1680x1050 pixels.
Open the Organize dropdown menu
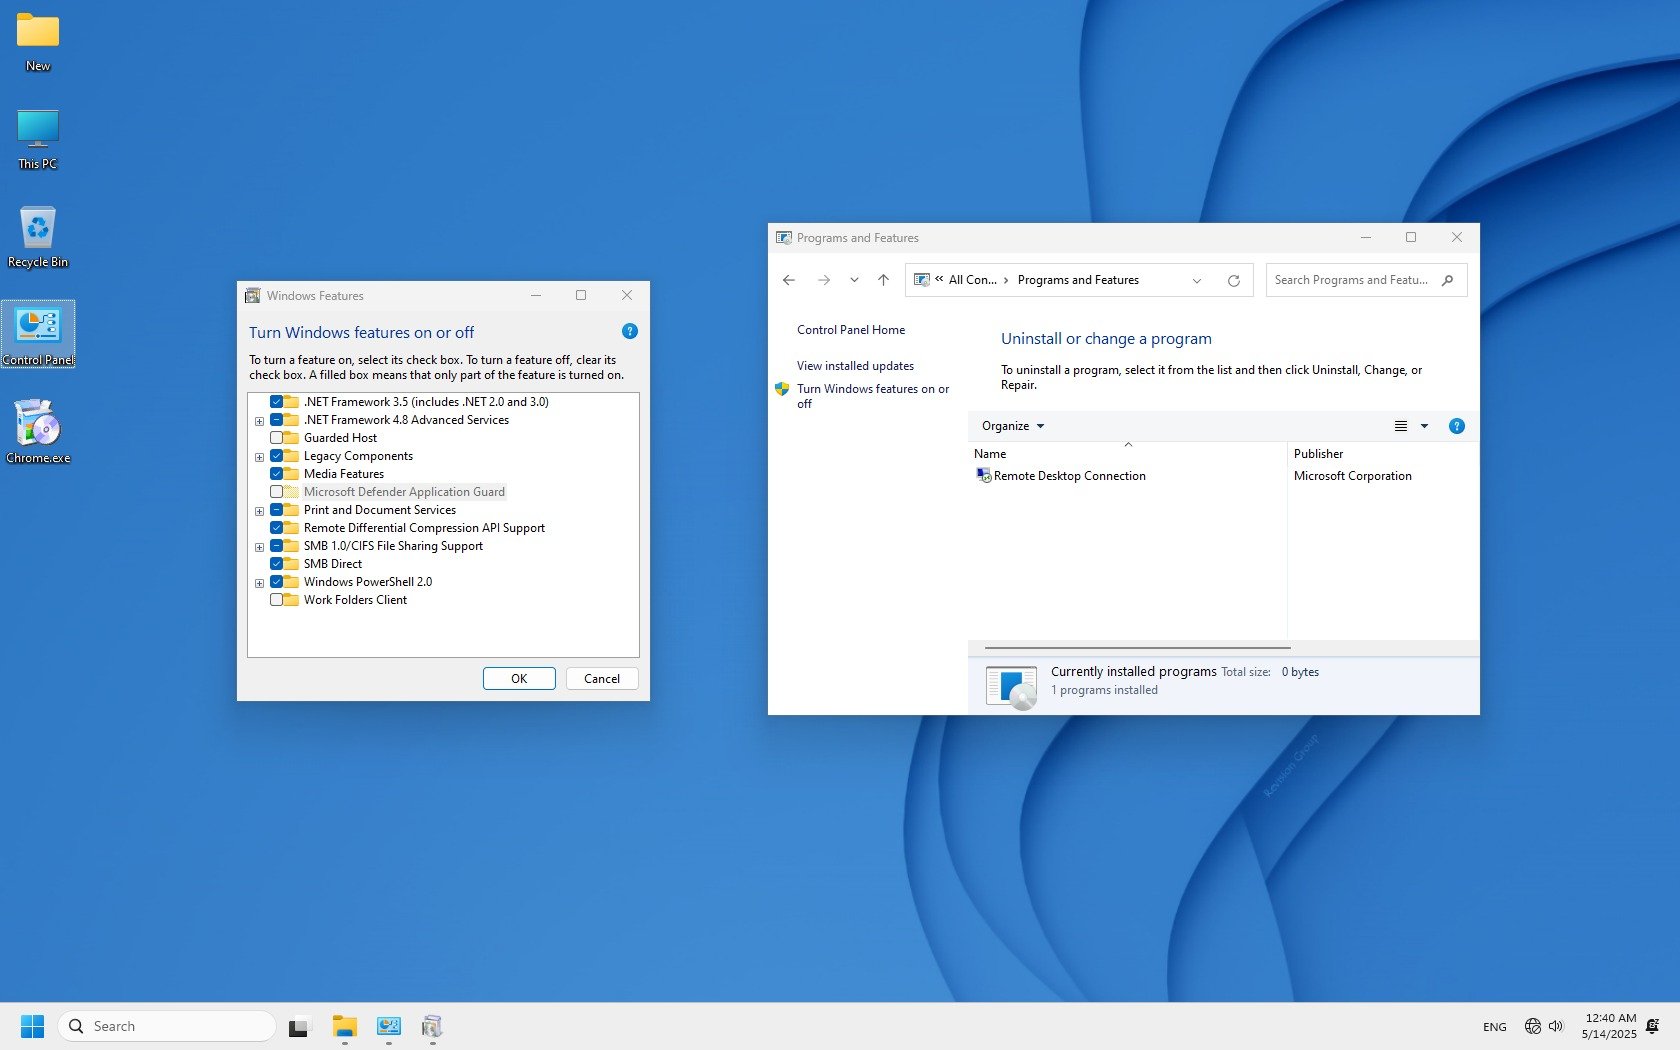(1012, 426)
